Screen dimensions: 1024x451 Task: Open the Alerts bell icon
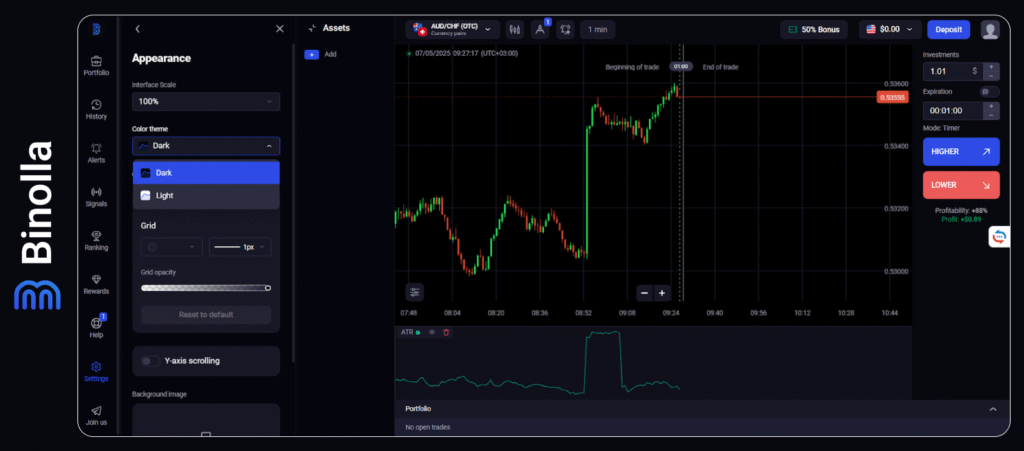click(x=96, y=152)
